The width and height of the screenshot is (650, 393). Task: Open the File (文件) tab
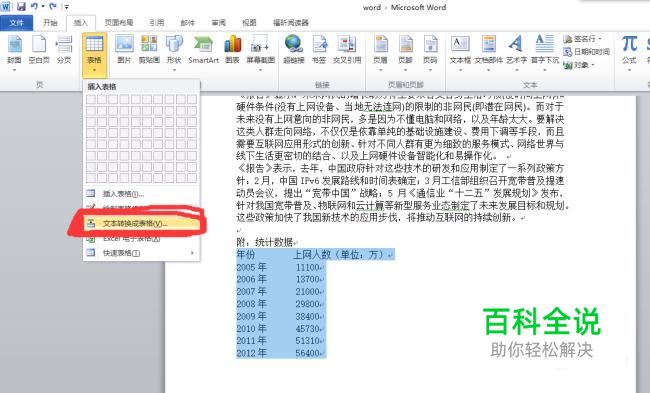click(17, 22)
